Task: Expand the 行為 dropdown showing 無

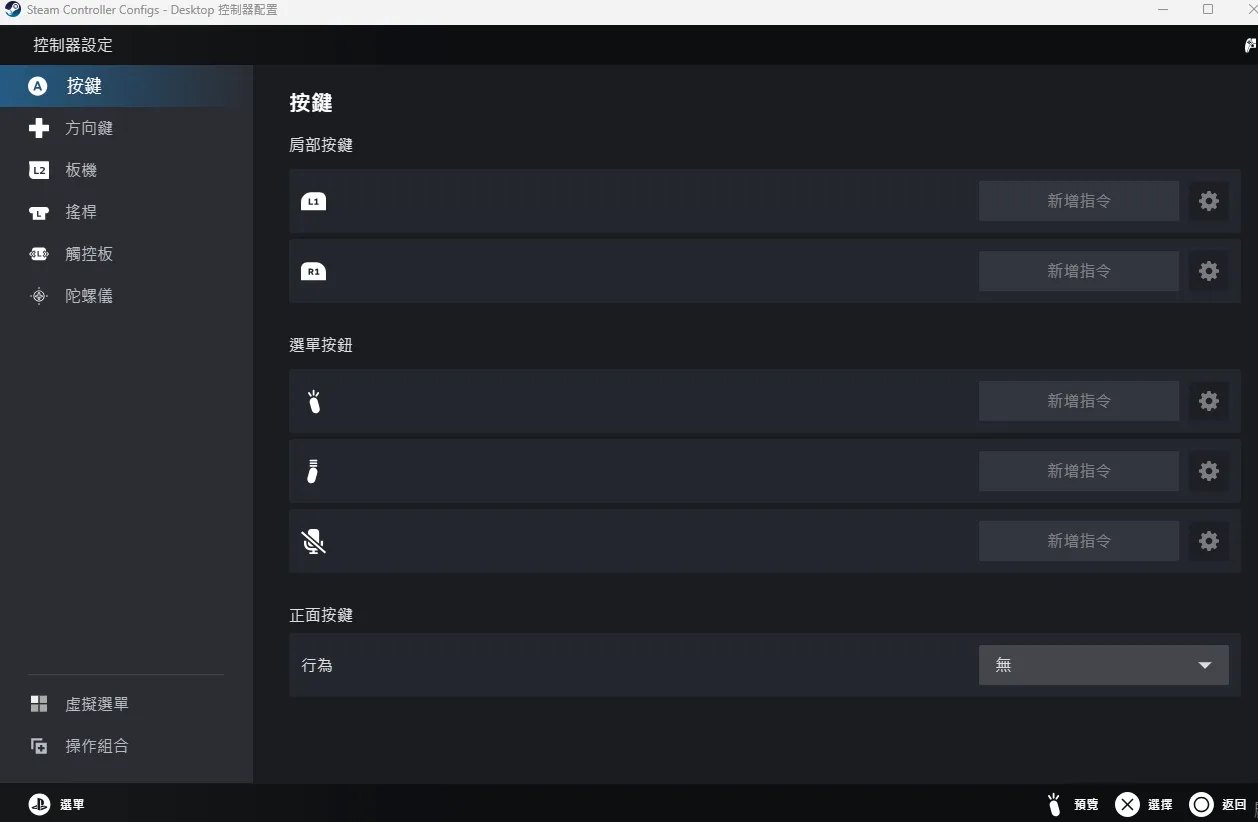Action: (1103, 665)
